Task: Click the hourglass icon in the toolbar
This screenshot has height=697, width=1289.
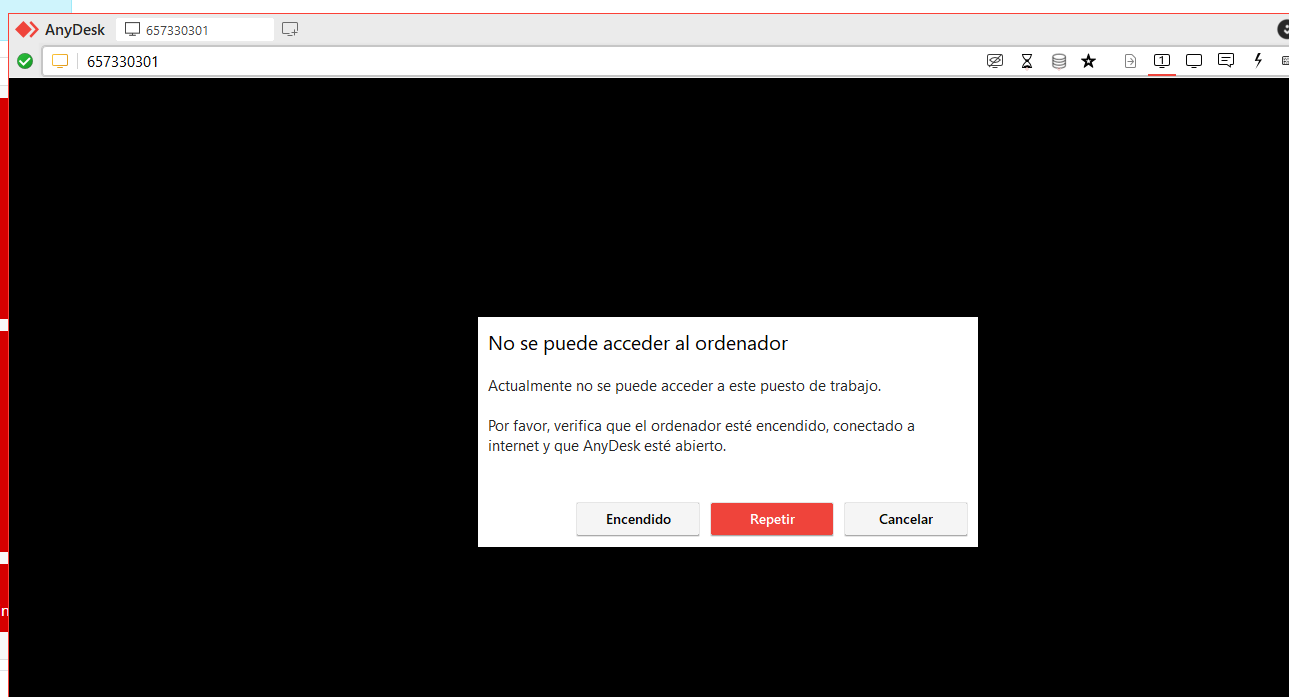Action: 1026,61
